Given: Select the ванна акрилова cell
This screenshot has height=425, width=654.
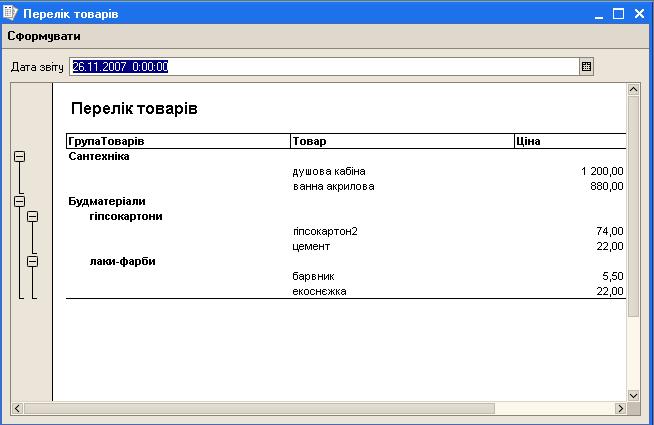Looking at the screenshot, I should coord(333,186).
